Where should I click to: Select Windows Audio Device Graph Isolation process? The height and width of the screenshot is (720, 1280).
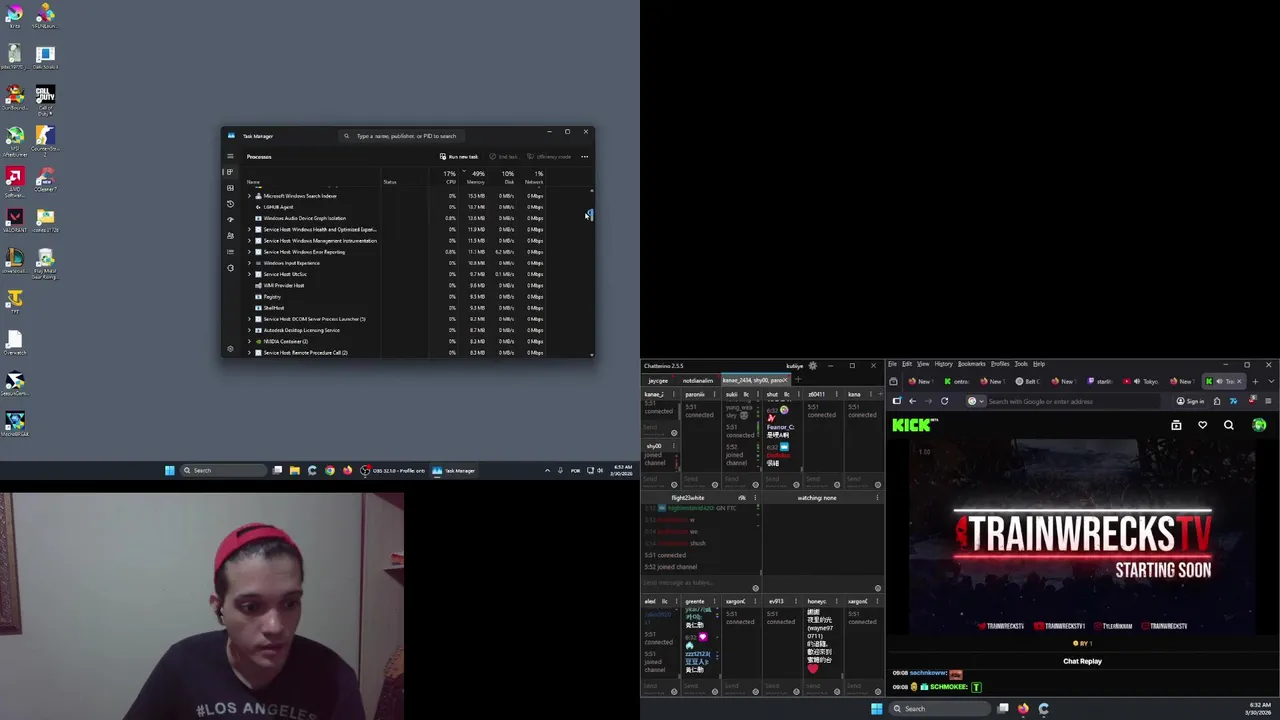click(x=395, y=218)
